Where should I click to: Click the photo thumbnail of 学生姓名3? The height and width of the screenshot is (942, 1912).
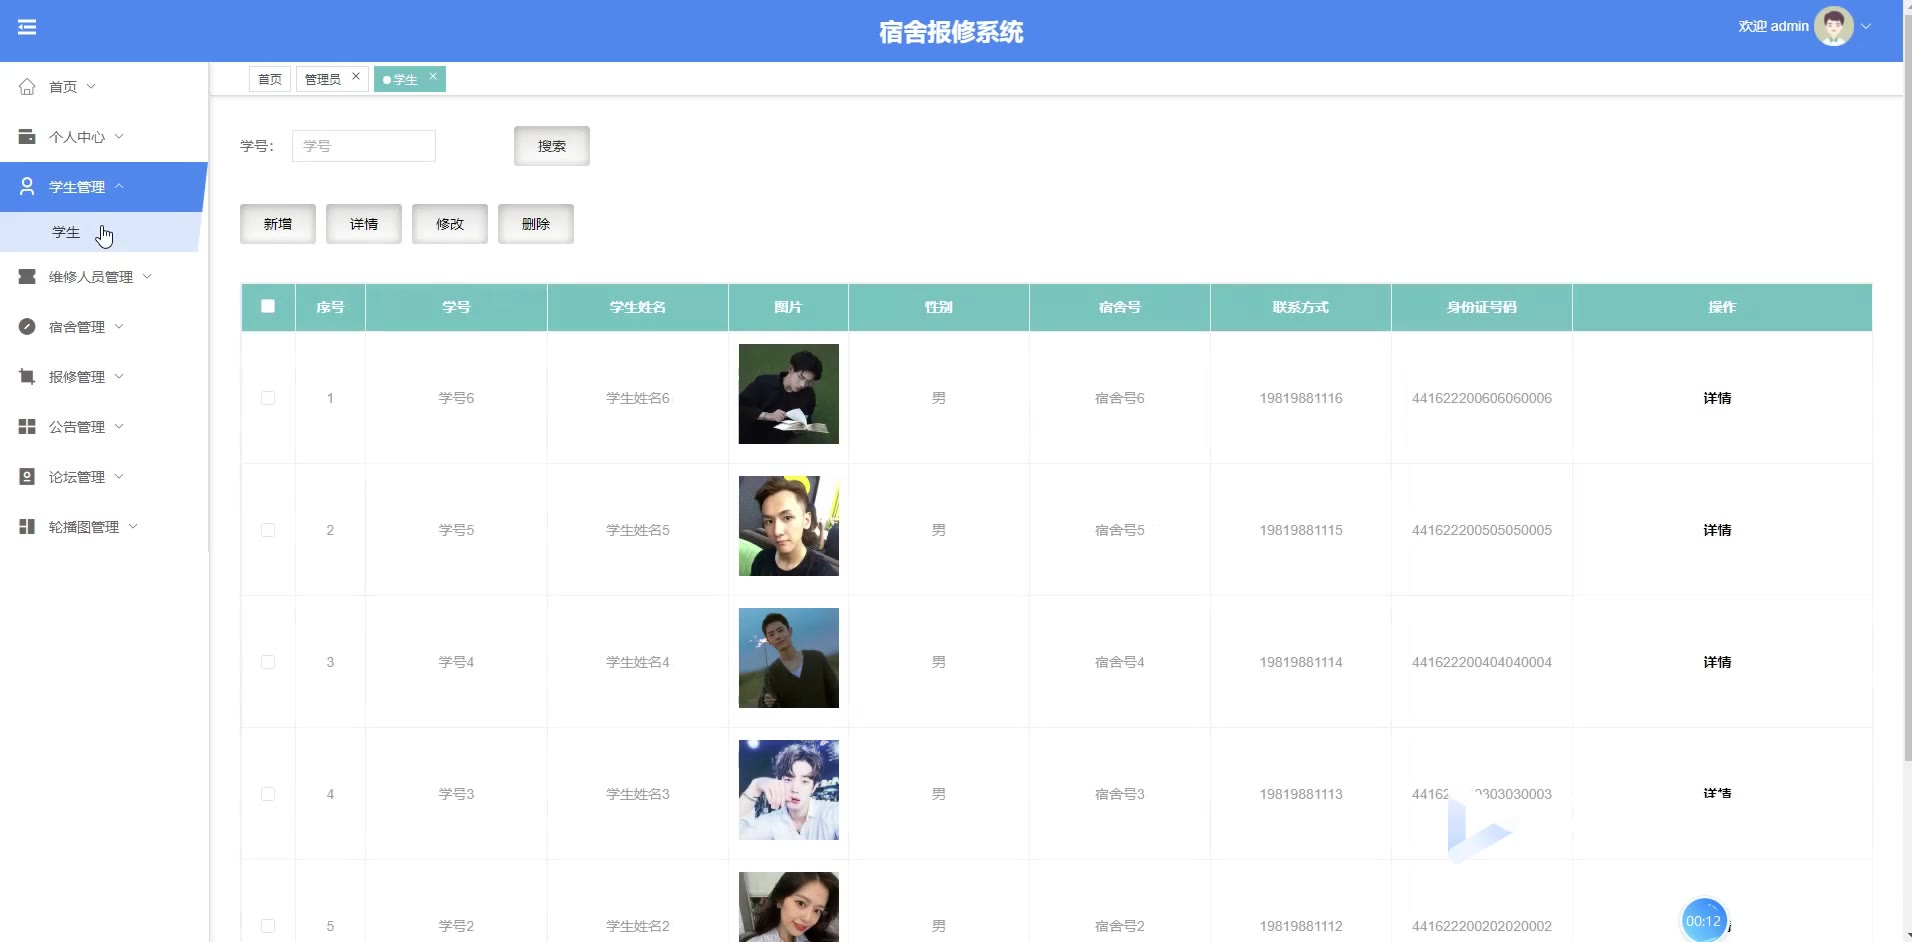789,790
